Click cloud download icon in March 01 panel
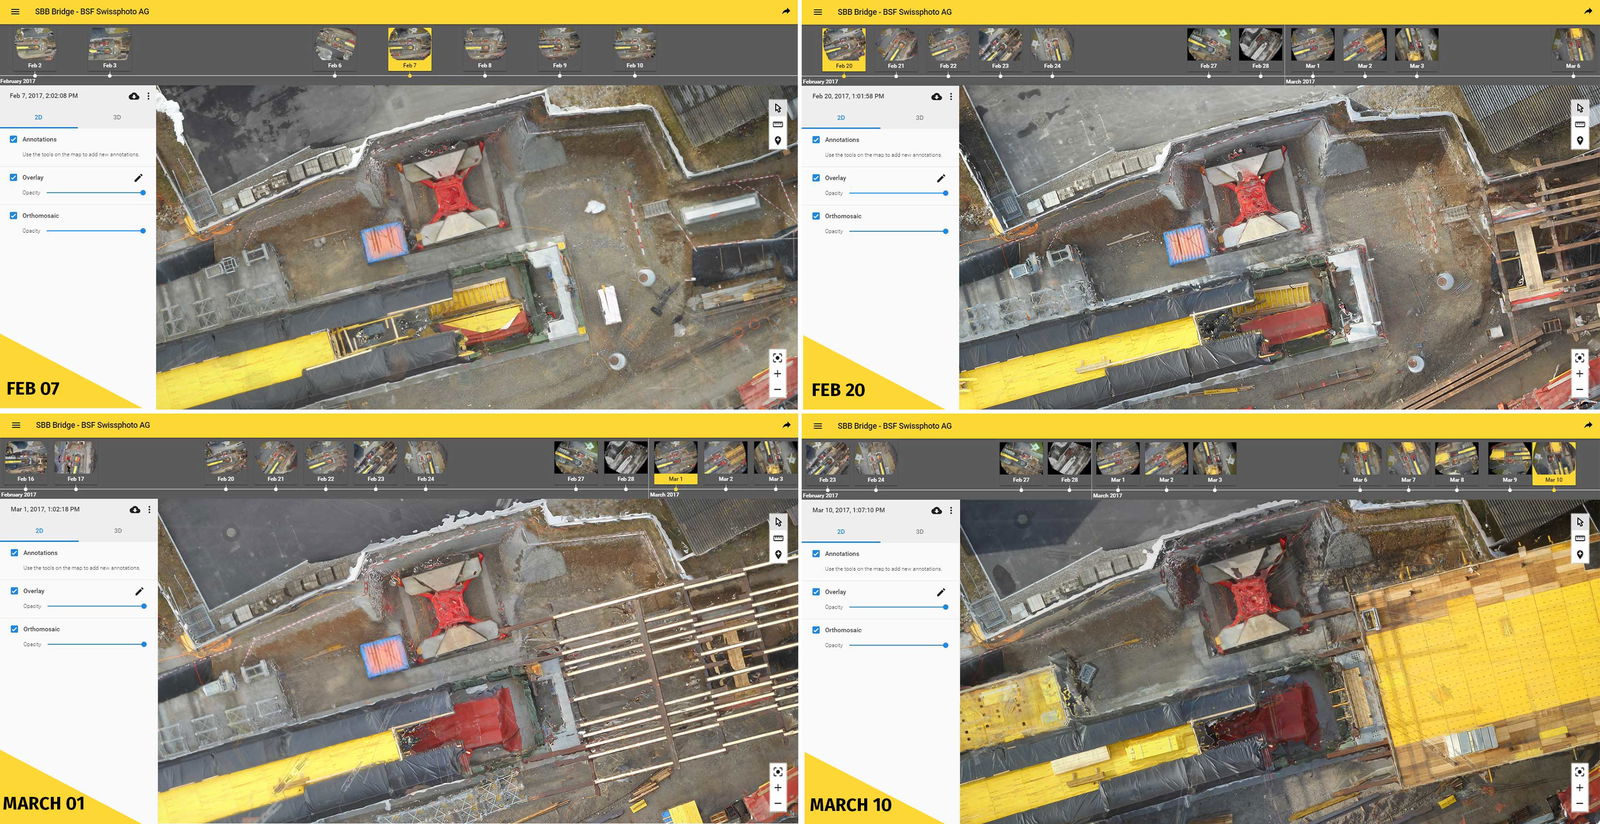The image size is (1600, 824). point(135,510)
